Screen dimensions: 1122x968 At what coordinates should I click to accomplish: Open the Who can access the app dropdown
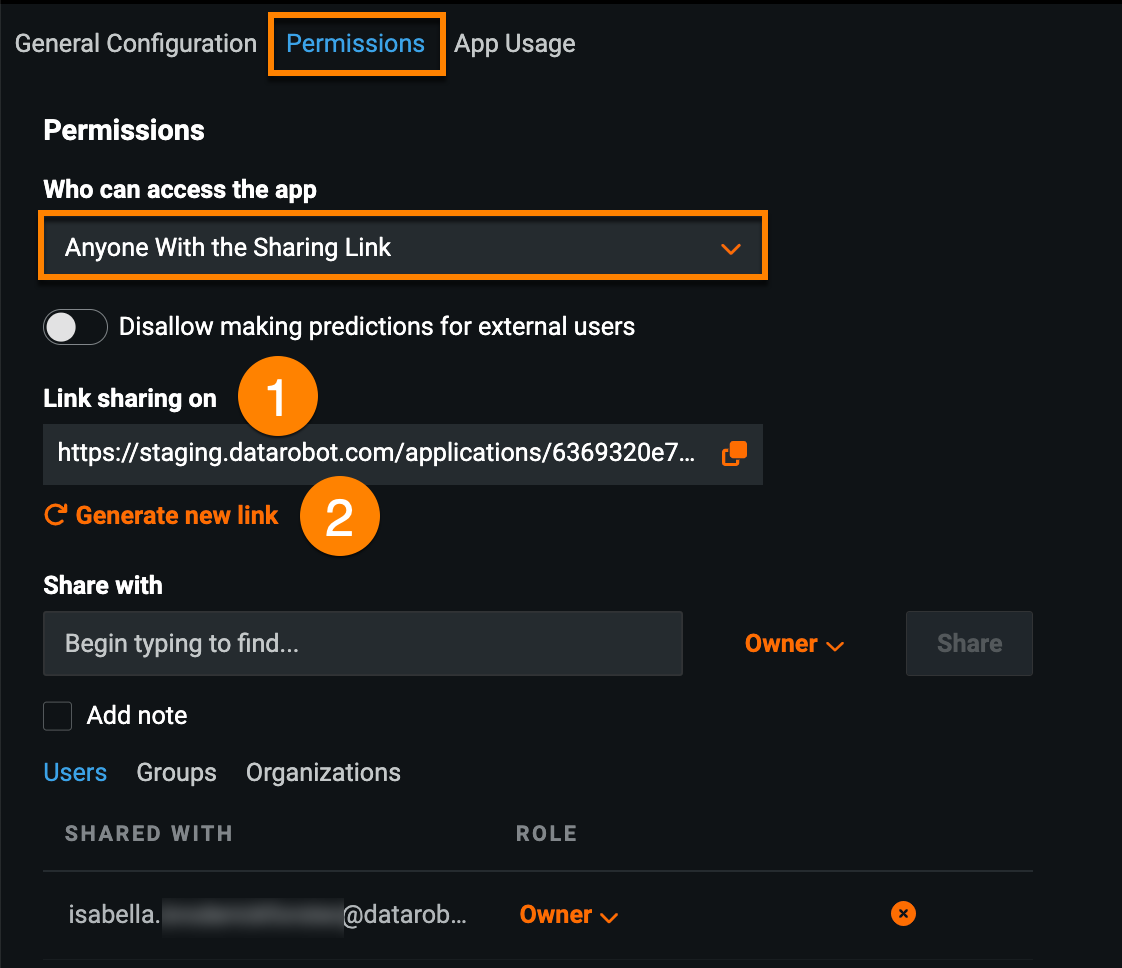point(402,247)
